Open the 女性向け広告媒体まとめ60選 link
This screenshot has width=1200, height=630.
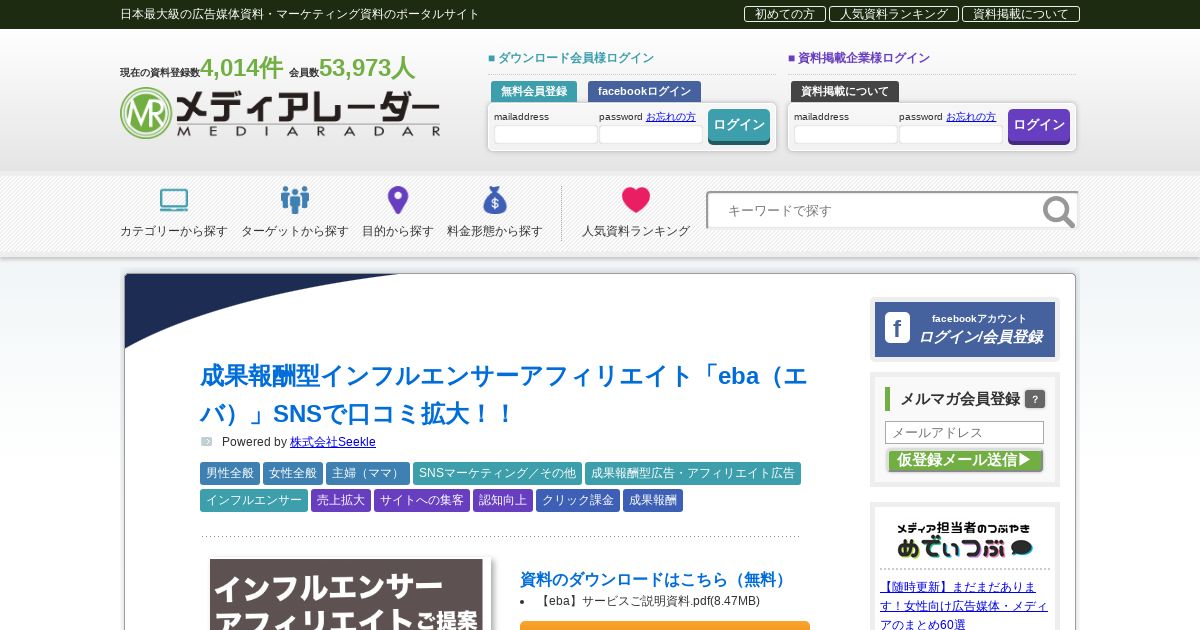point(964,606)
